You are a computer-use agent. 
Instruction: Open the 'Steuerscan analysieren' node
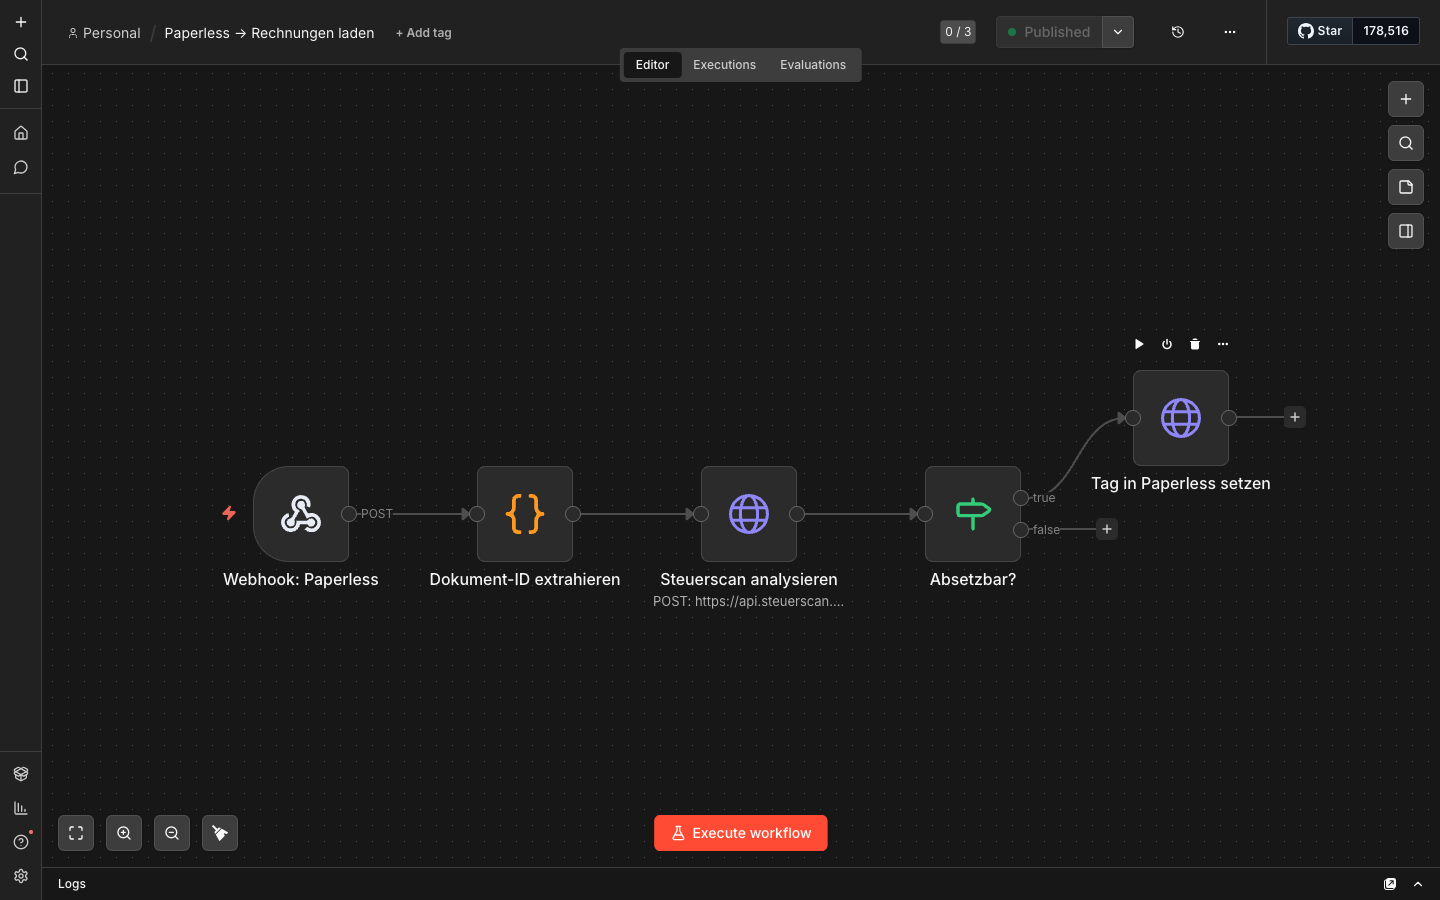pos(748,514)
